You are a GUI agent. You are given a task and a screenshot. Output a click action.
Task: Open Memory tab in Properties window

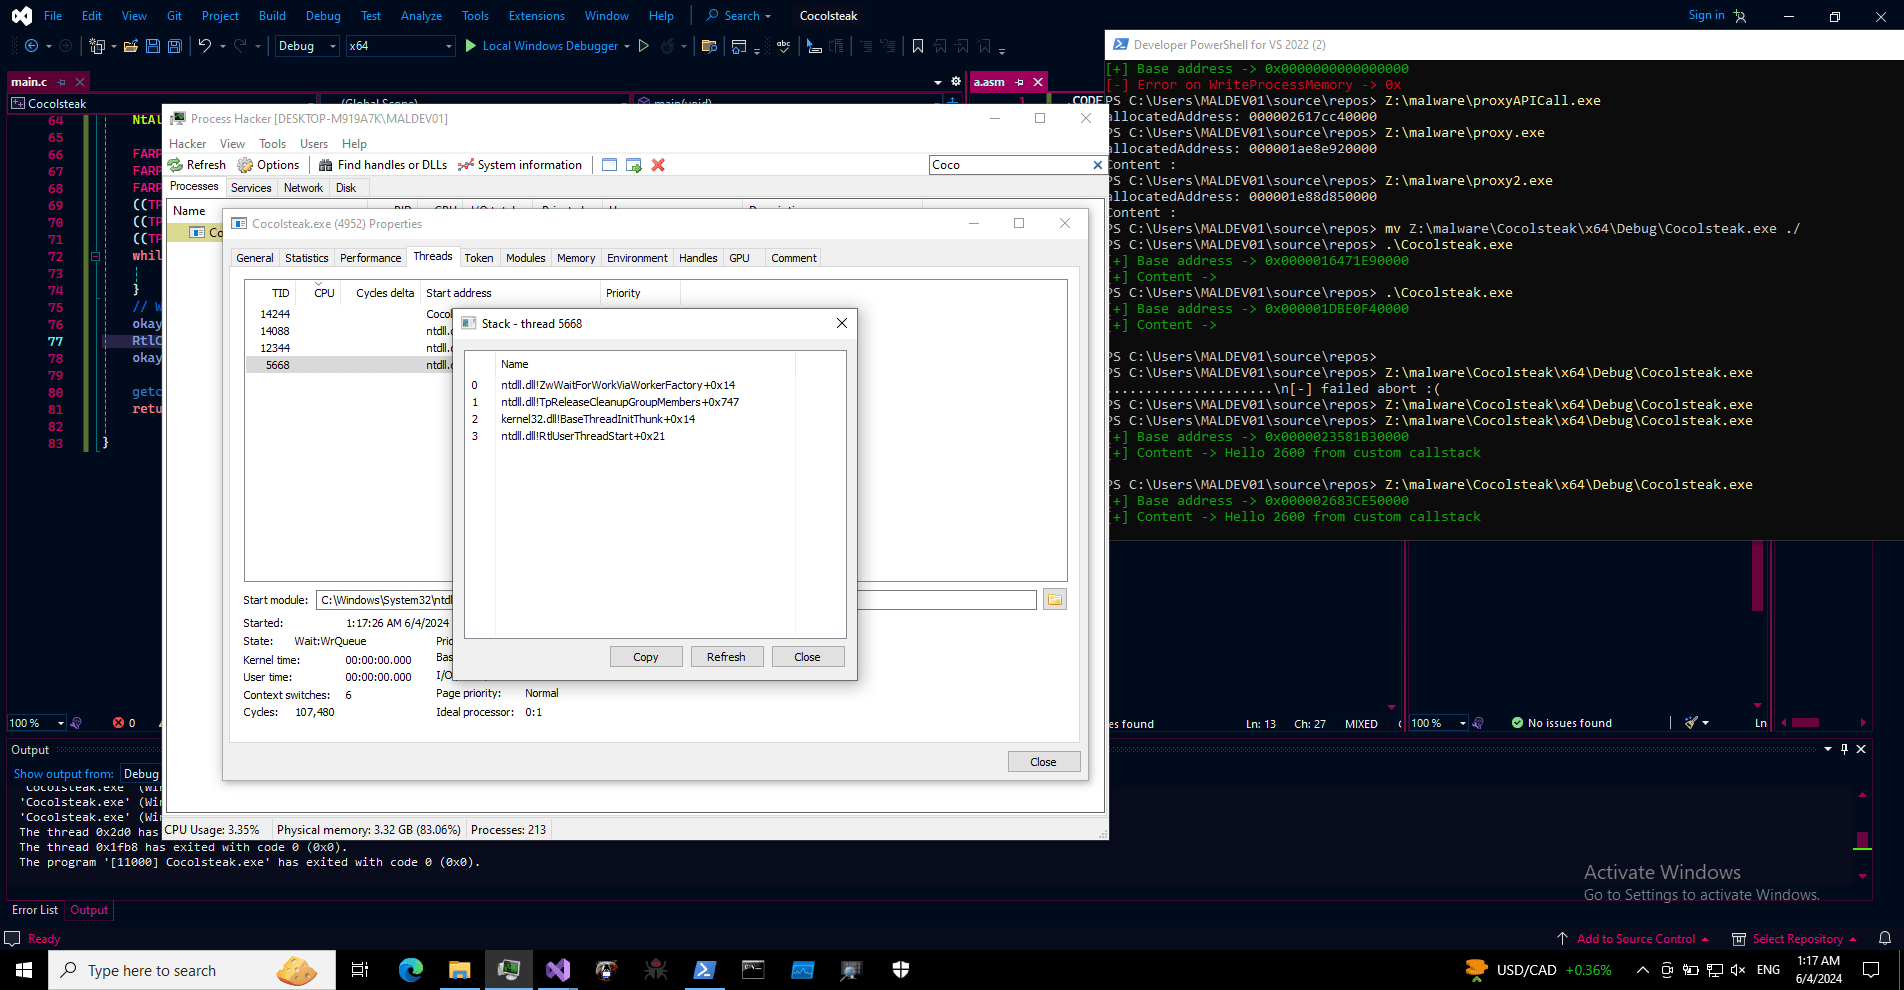(576, 258)
